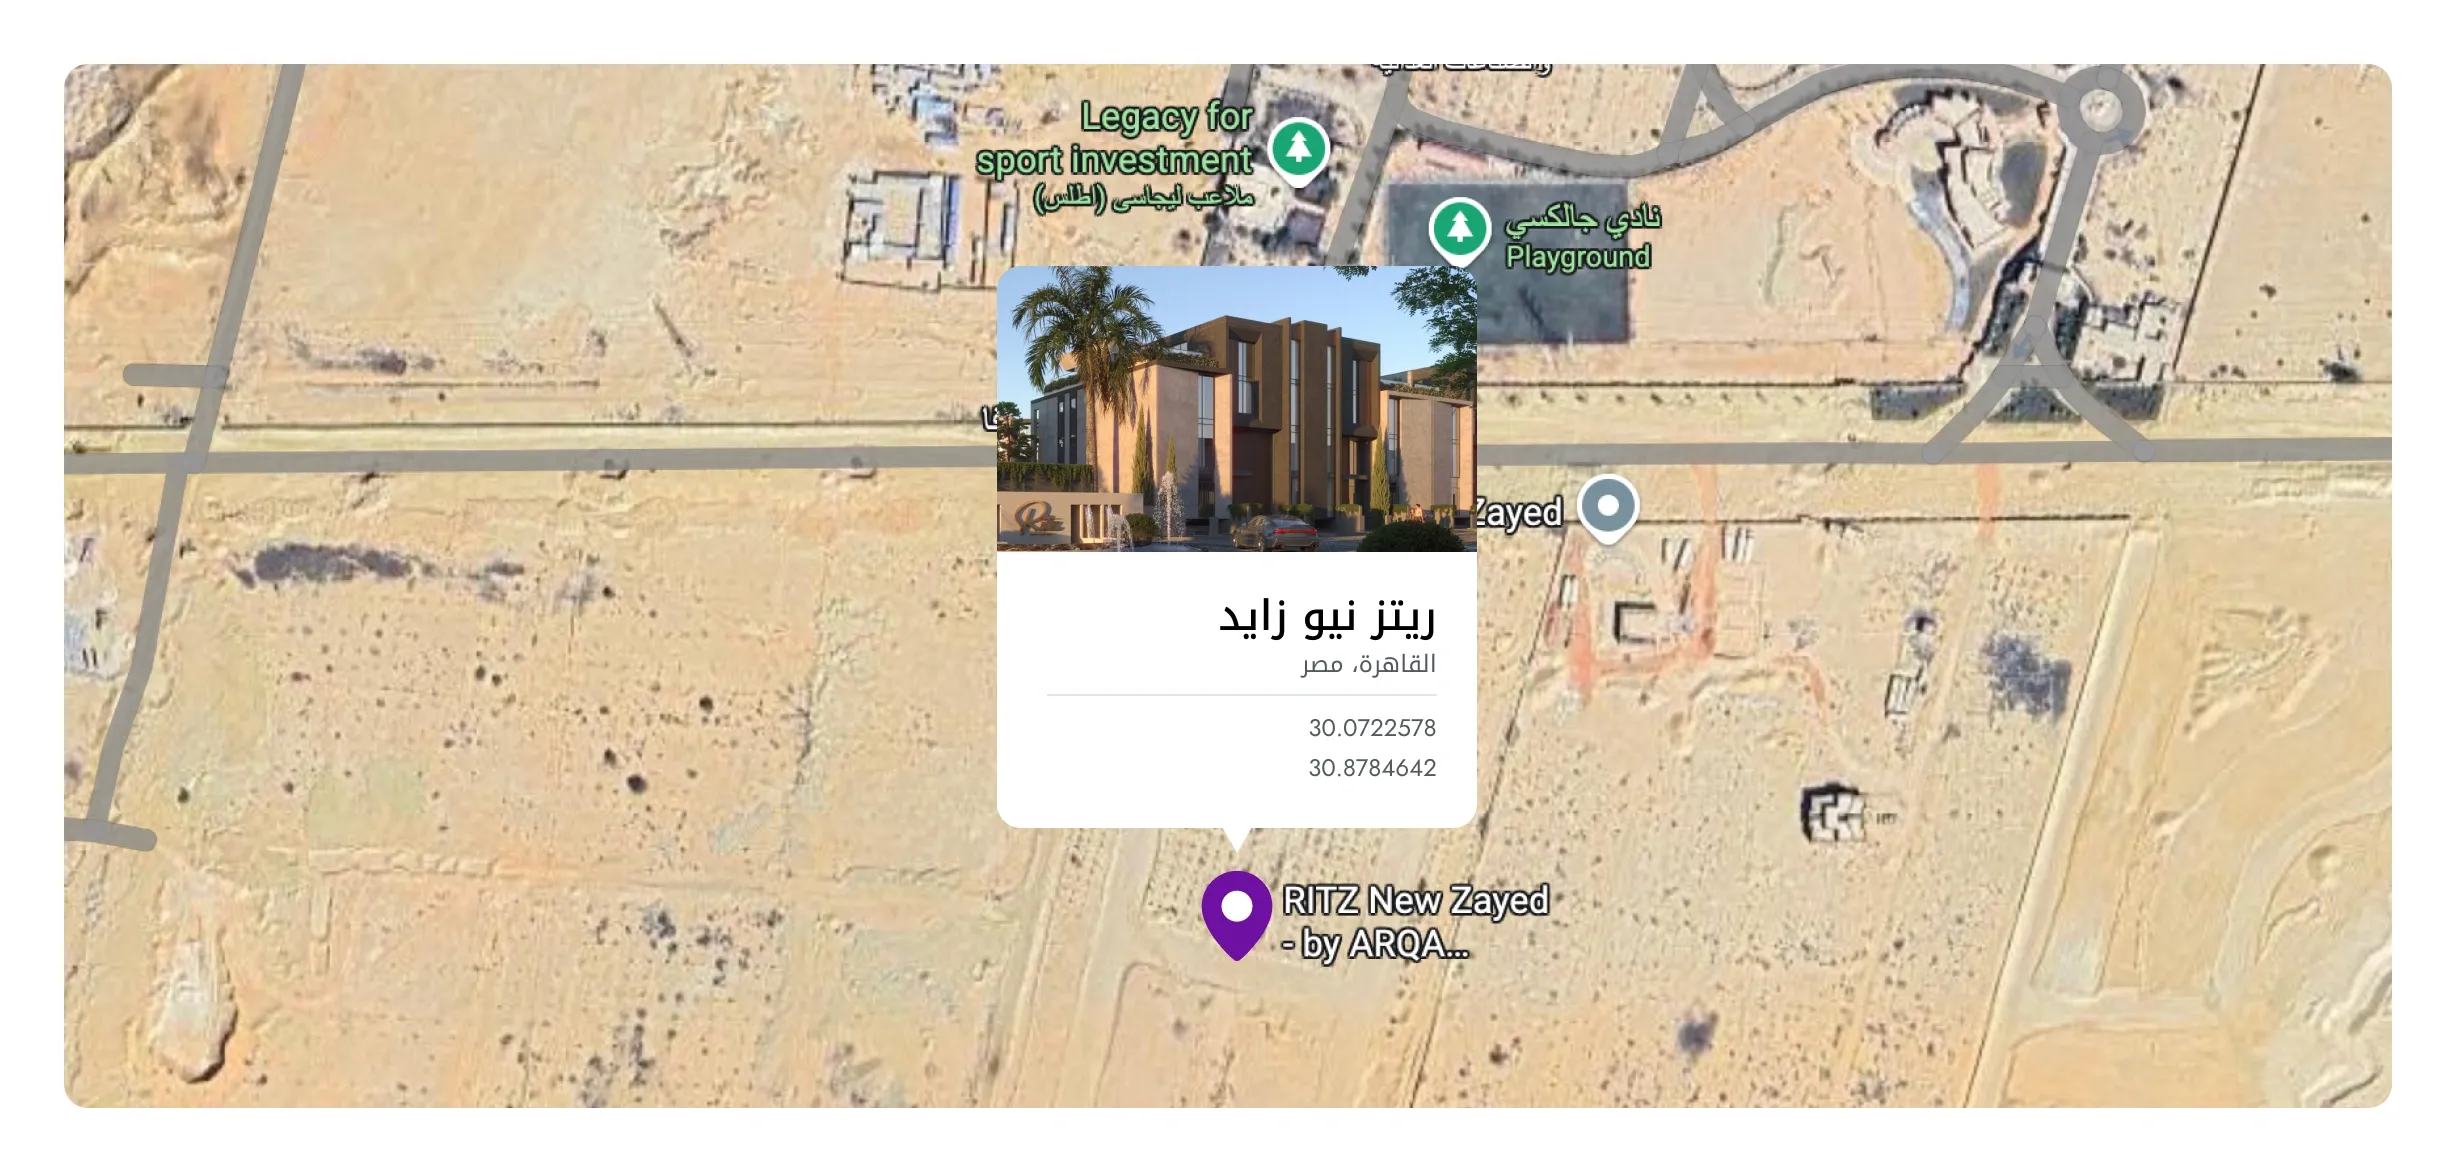
Task: Click the longitude value 30.8784642
Action: point(1372,768)
